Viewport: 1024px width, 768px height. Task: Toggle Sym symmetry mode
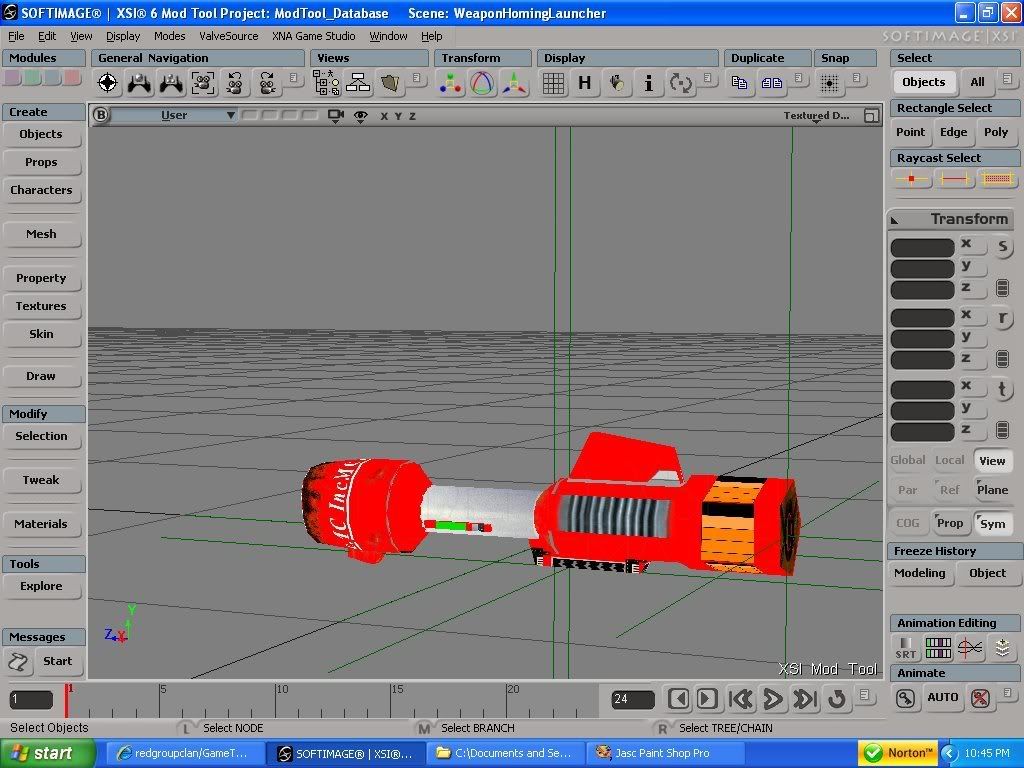click(x=992, y=523)
